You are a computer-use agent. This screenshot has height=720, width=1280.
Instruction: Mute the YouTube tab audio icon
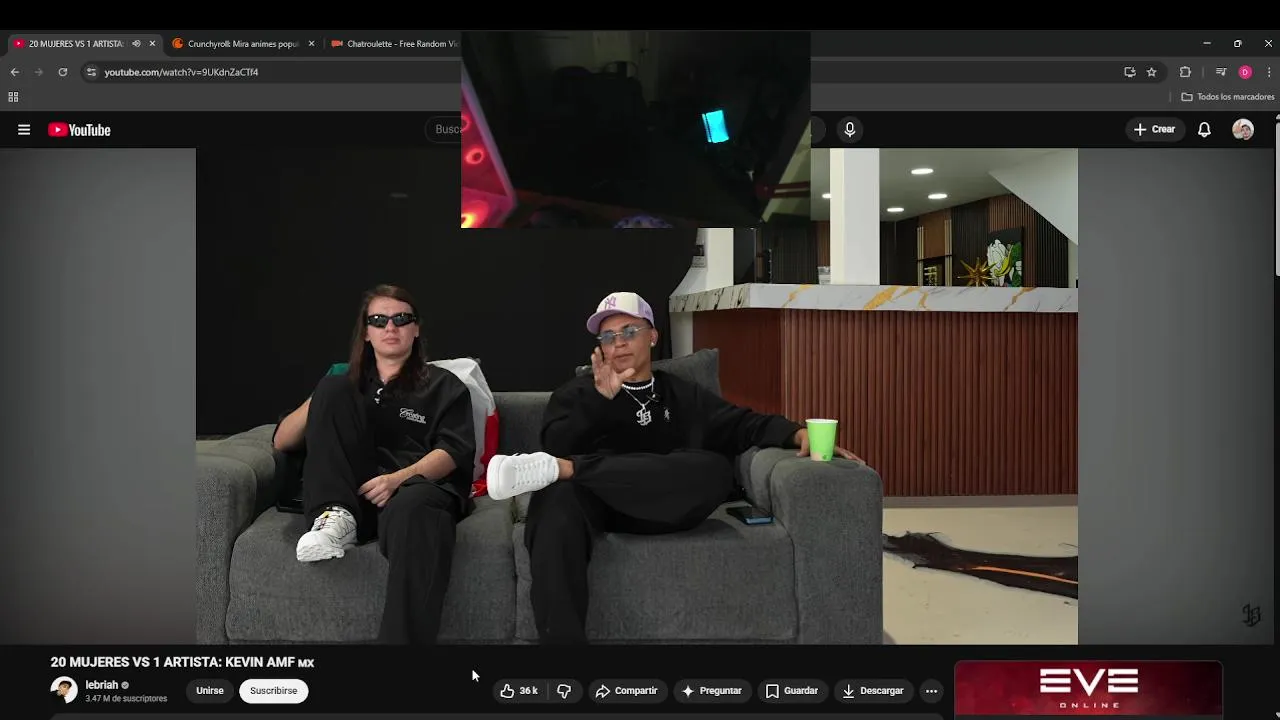[x=136, y=44]
